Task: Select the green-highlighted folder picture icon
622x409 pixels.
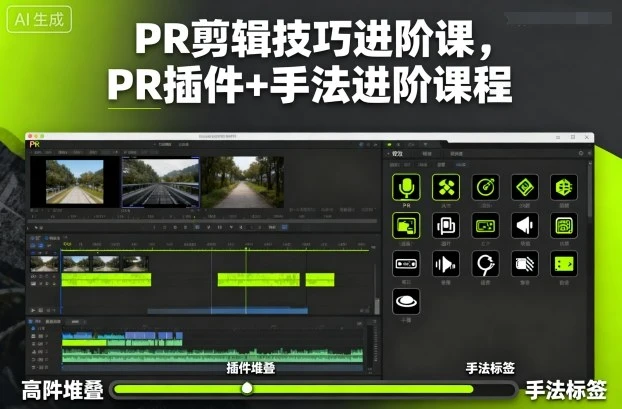Action: 406,226
